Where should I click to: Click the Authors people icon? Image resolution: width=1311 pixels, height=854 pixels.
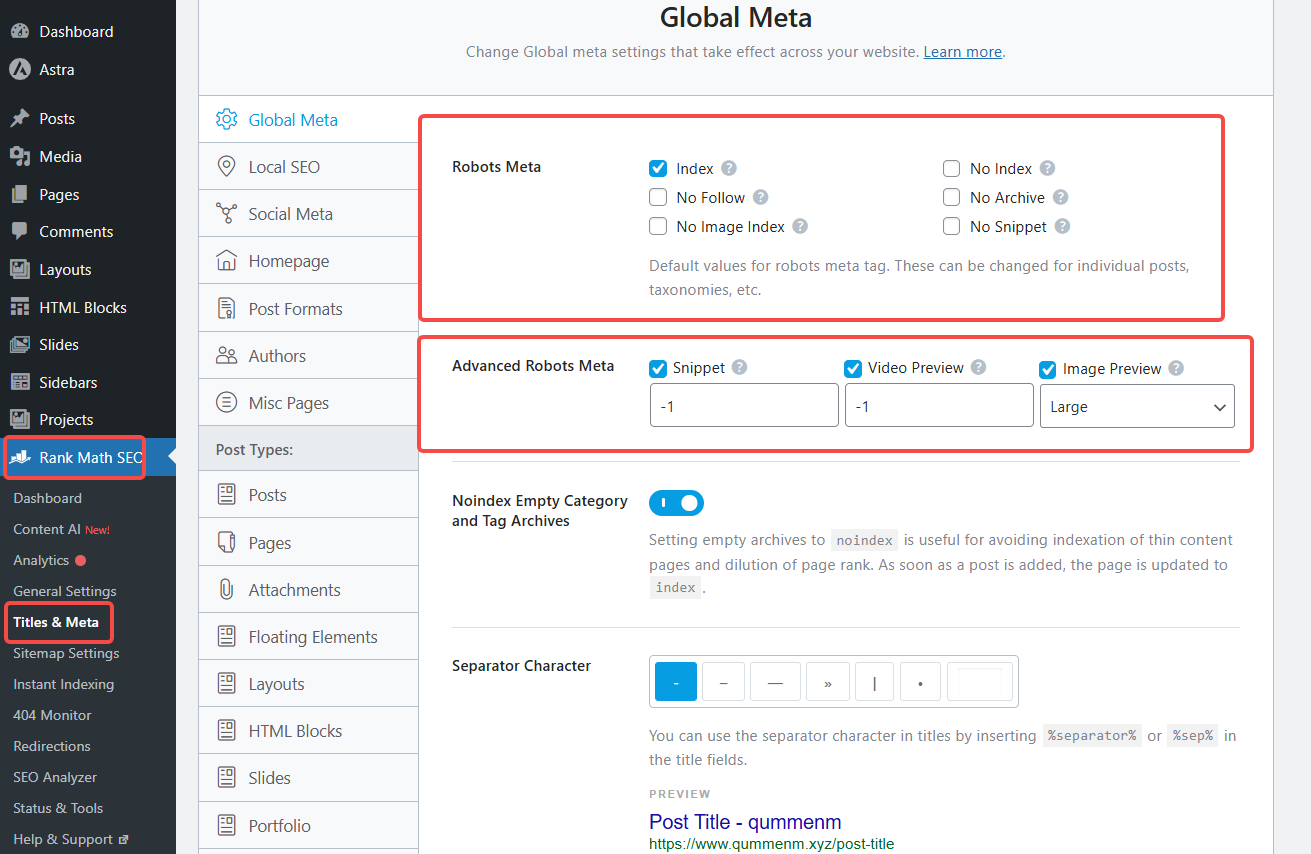pyautogui.click(x=227, y=356)
